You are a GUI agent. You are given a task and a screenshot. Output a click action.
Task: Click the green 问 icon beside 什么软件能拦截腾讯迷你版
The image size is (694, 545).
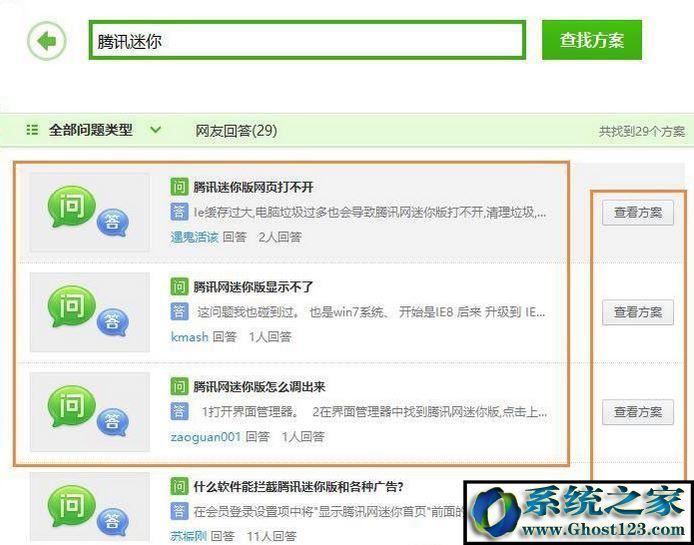coord(179,487)
